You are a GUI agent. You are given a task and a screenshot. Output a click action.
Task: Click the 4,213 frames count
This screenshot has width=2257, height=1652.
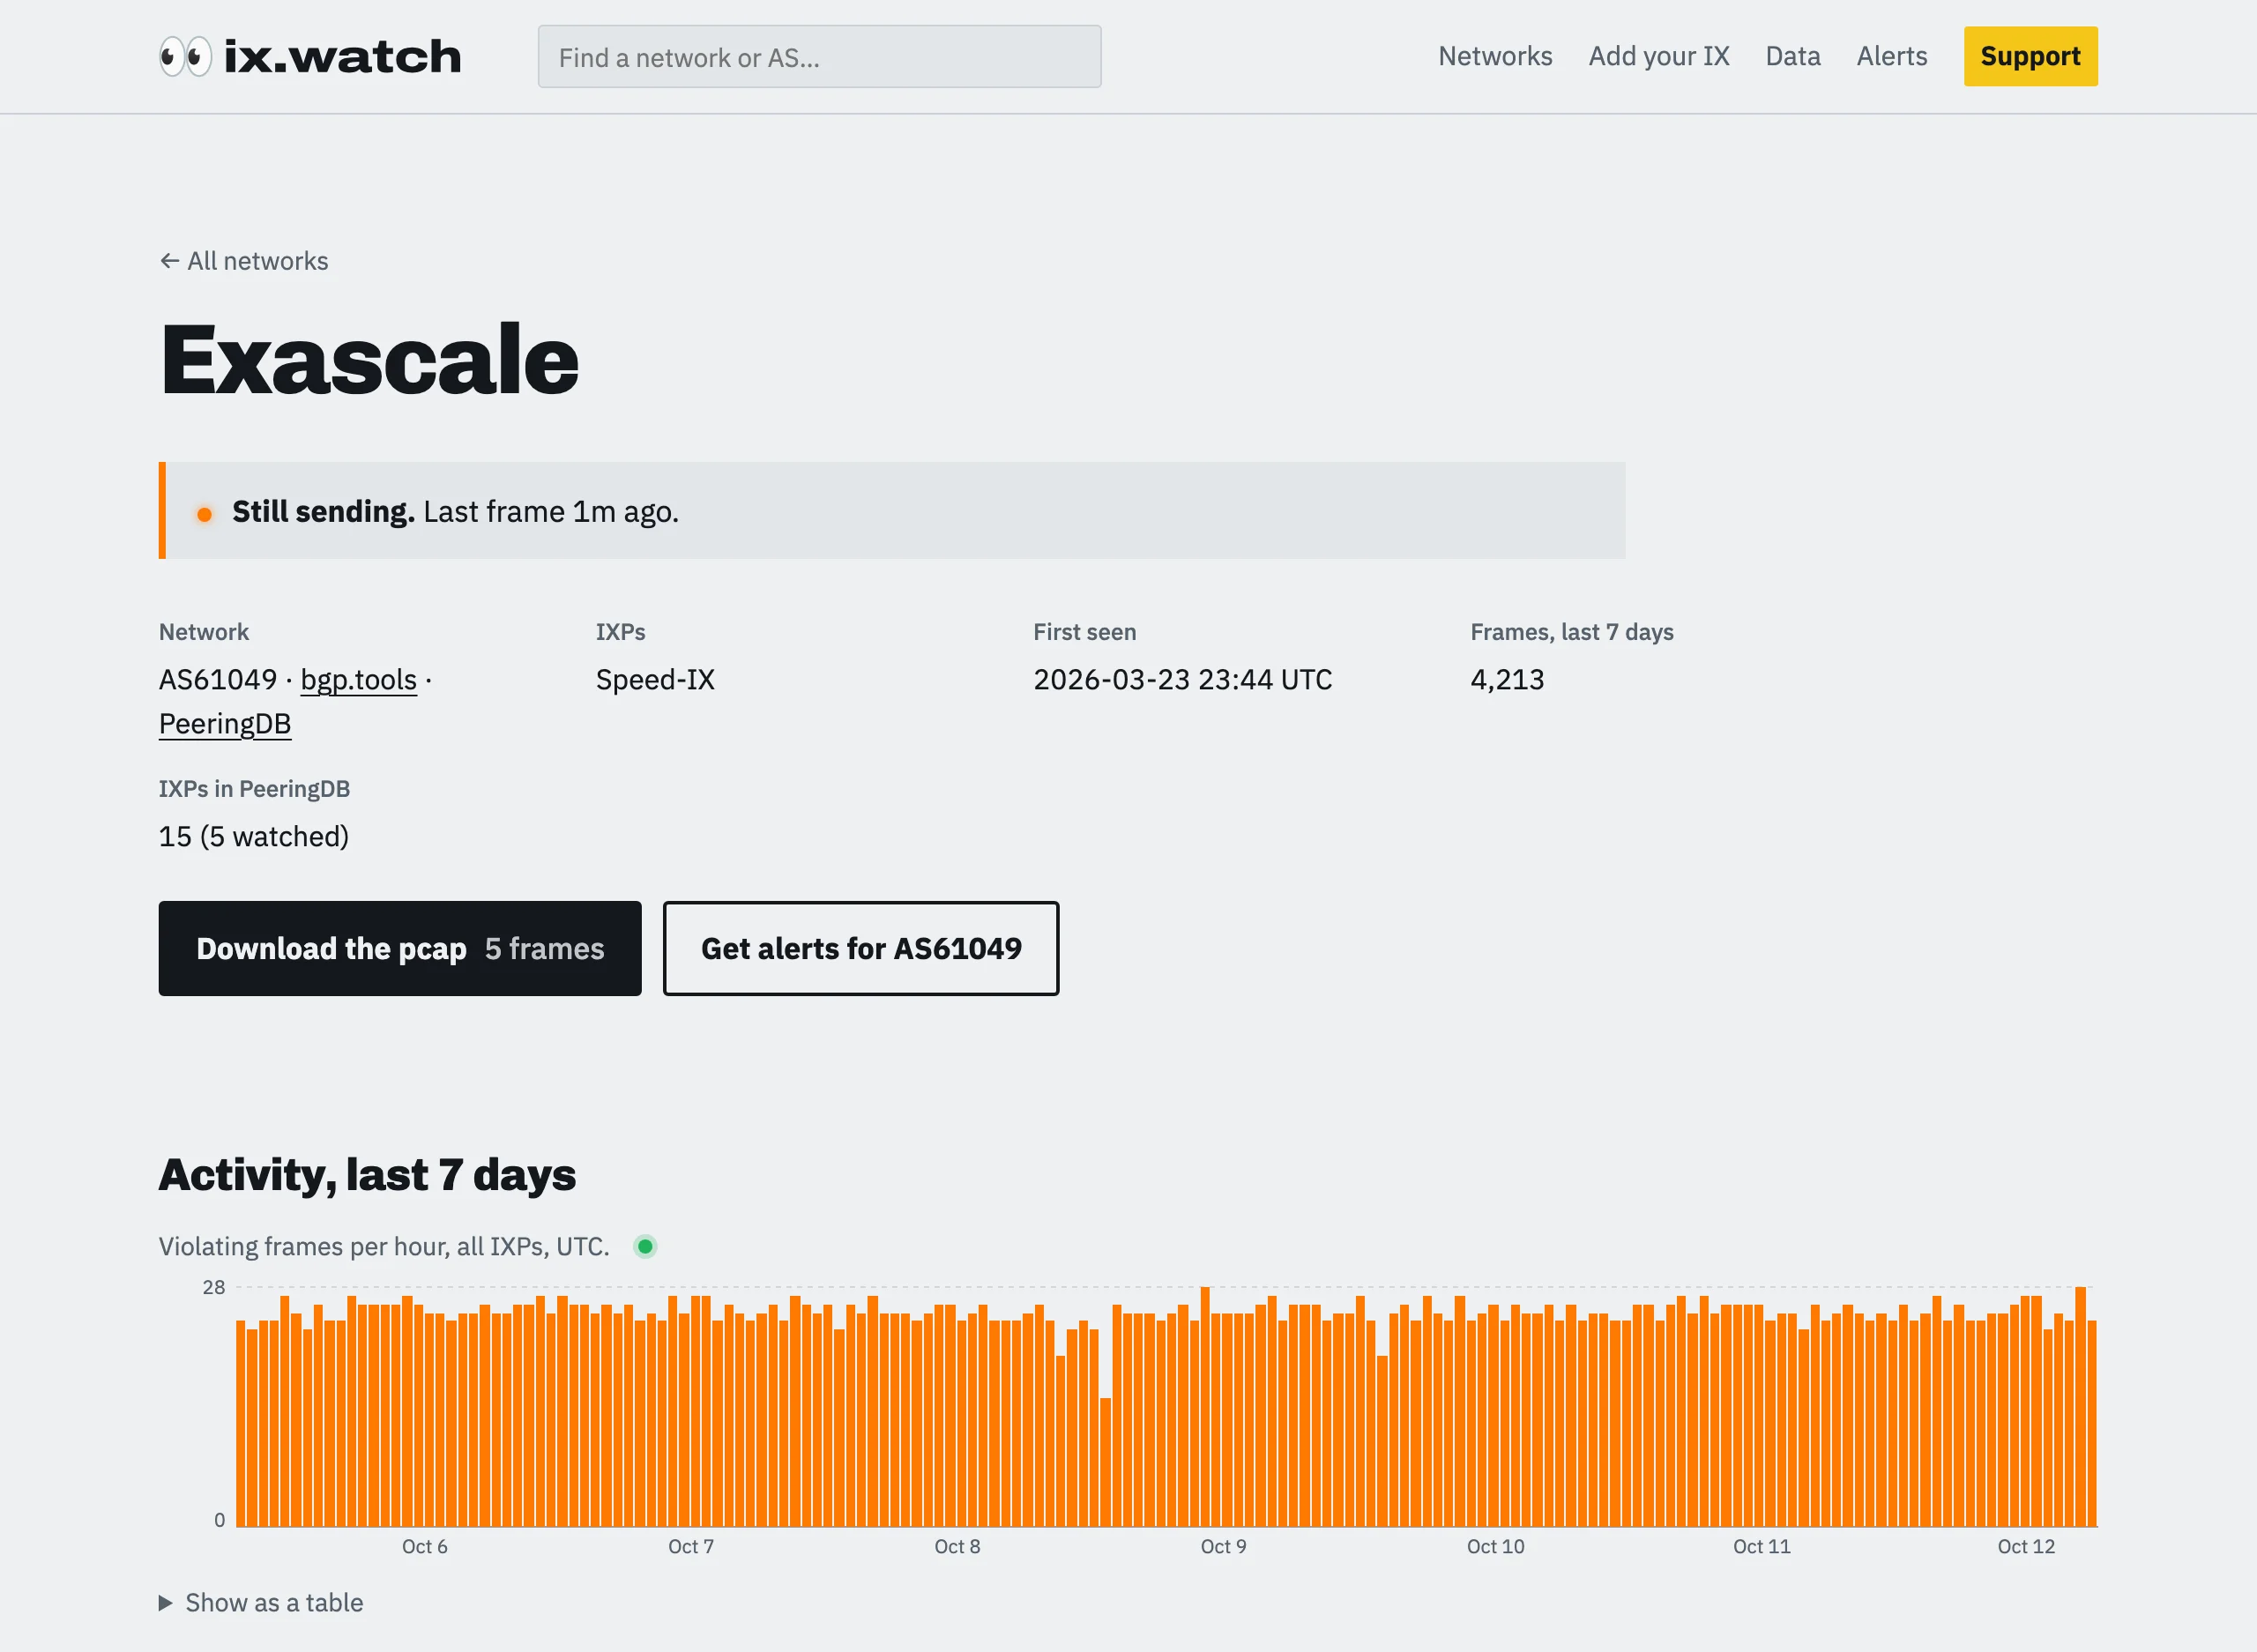coord(1507,680)
